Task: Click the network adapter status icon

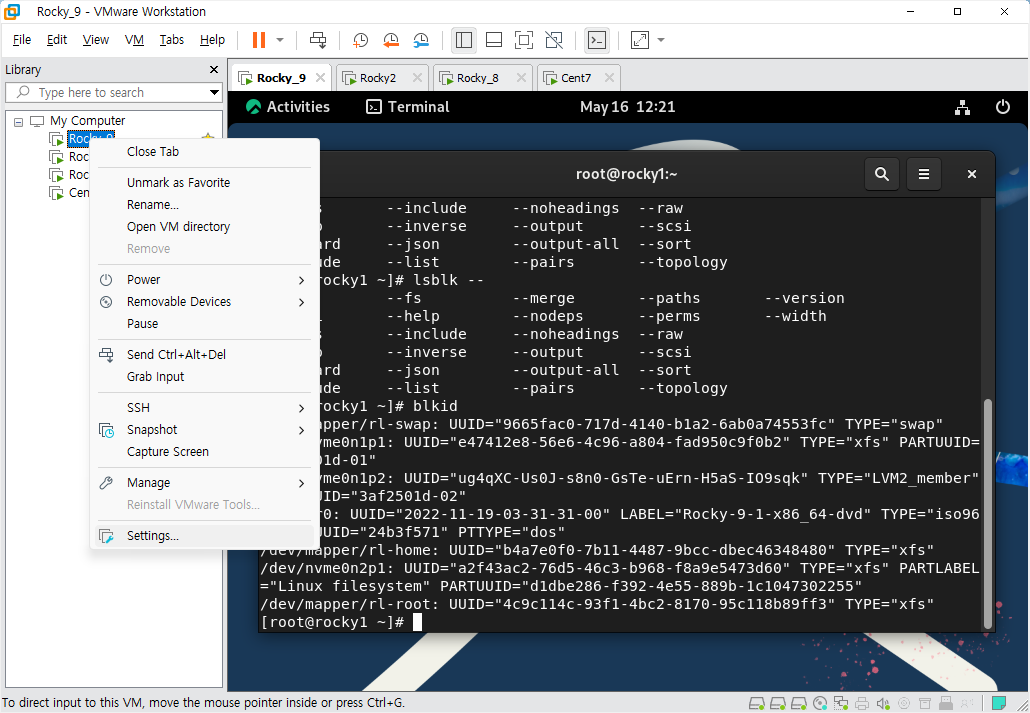Action: tap(841, 704)
